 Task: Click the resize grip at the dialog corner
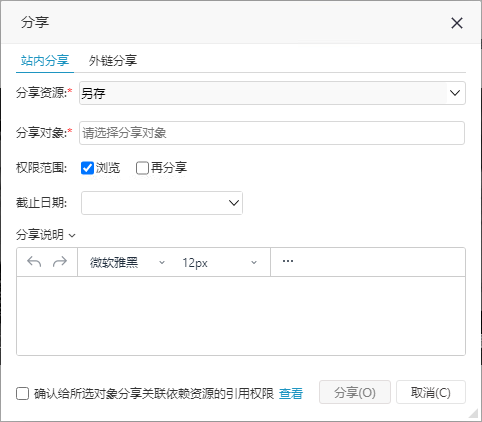tap(473, 414)
